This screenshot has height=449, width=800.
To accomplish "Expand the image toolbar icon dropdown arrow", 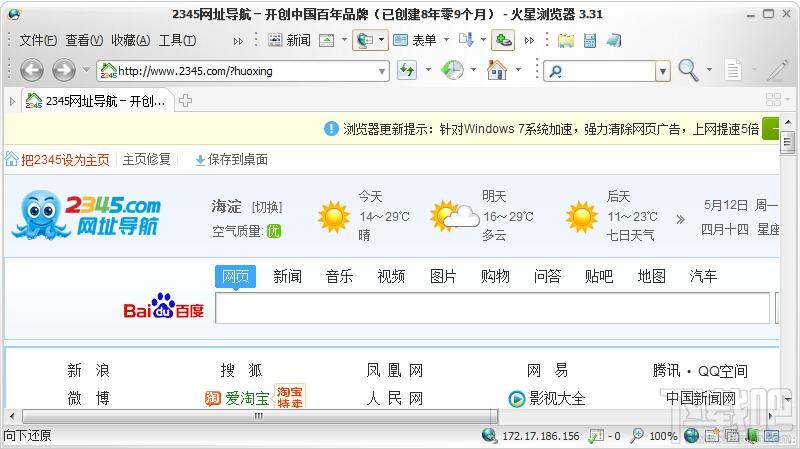I will (x=344, y=40).
